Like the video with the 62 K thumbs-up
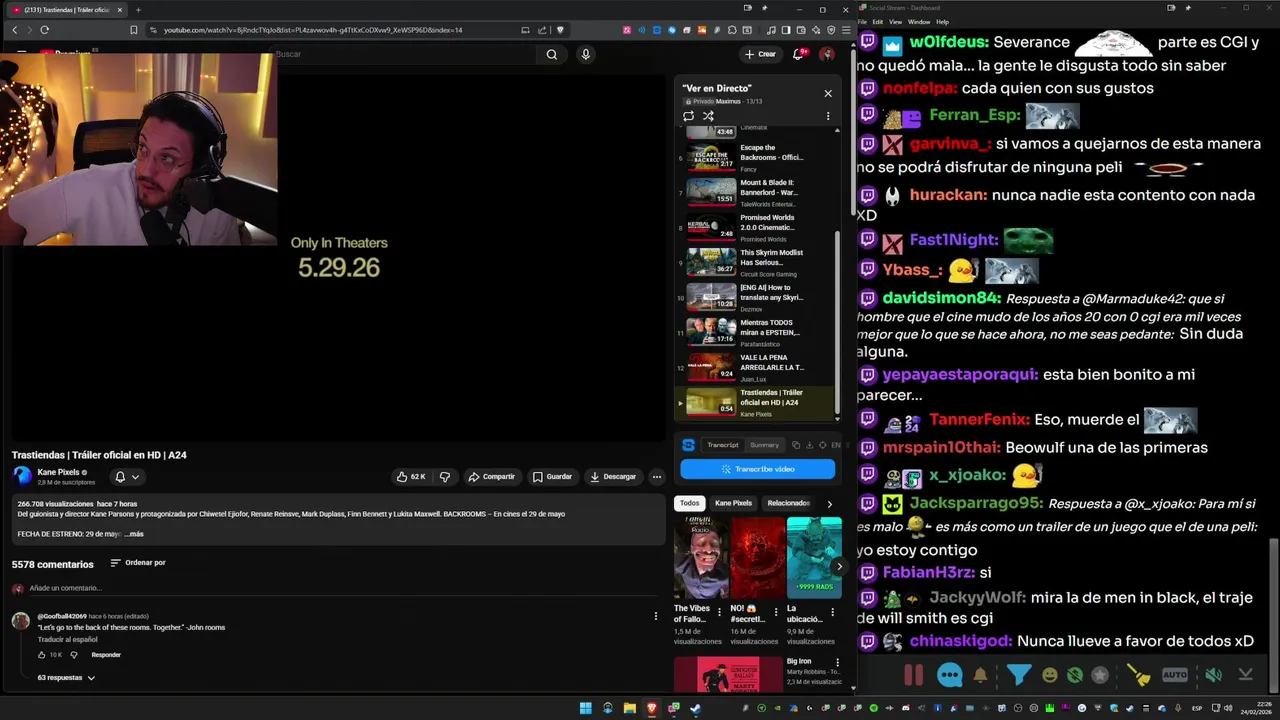Screen dimensions: 1280x720 tap(411, 477)
